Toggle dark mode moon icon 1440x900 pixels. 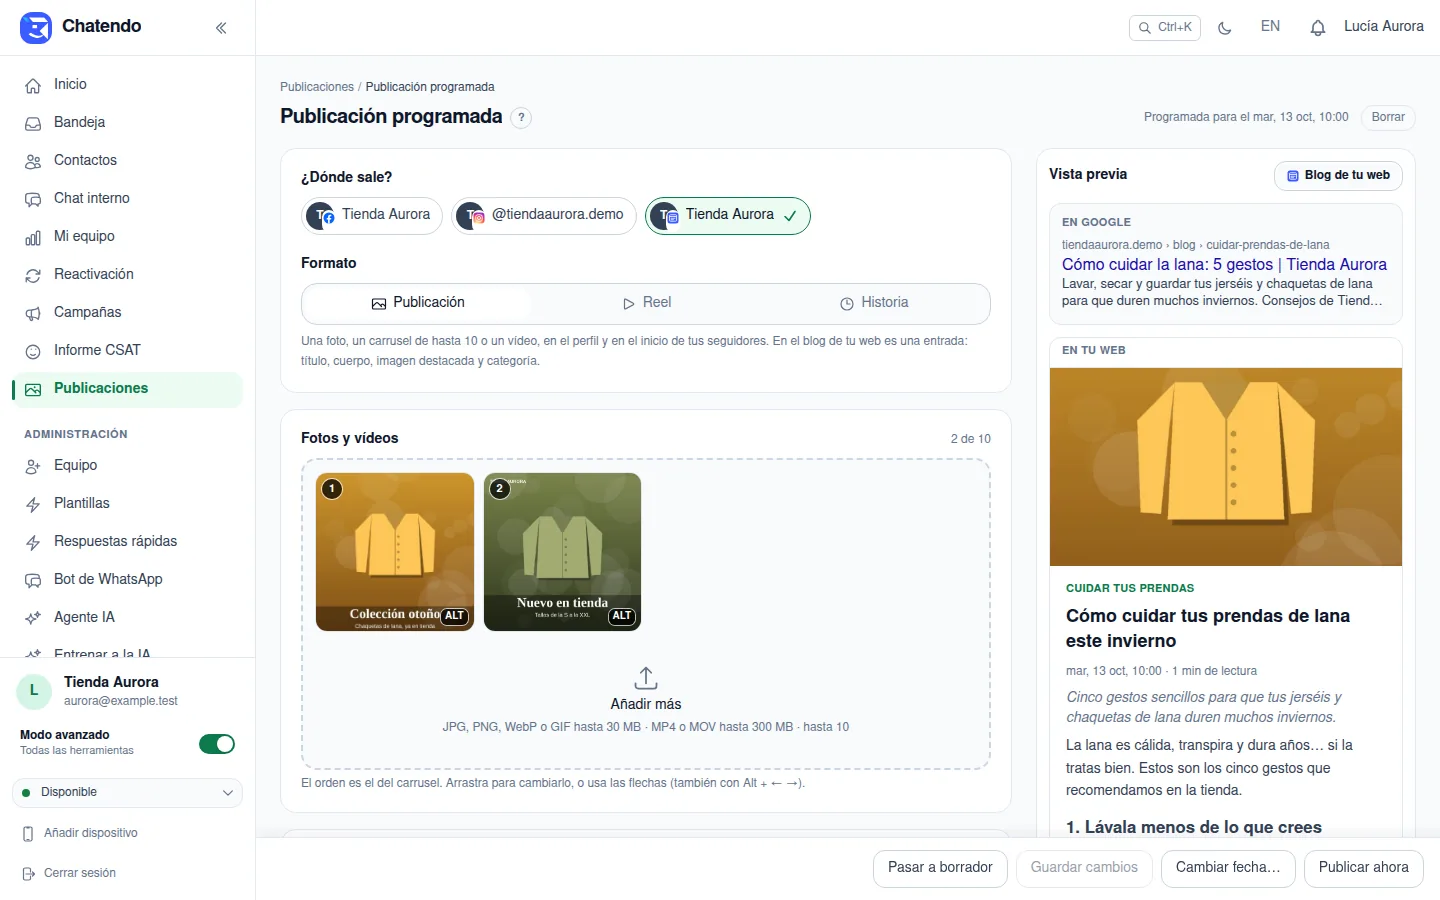pos(1224,28)
